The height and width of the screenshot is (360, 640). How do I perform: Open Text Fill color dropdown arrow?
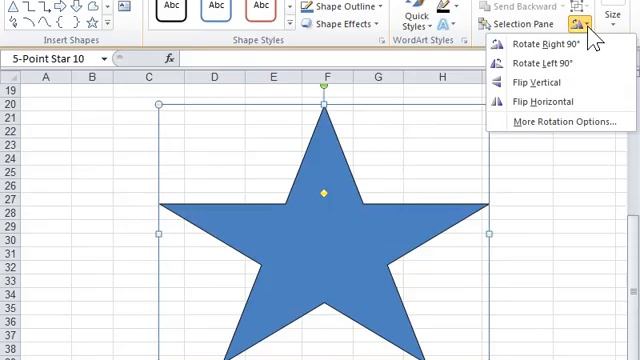[x=456, y=6]
